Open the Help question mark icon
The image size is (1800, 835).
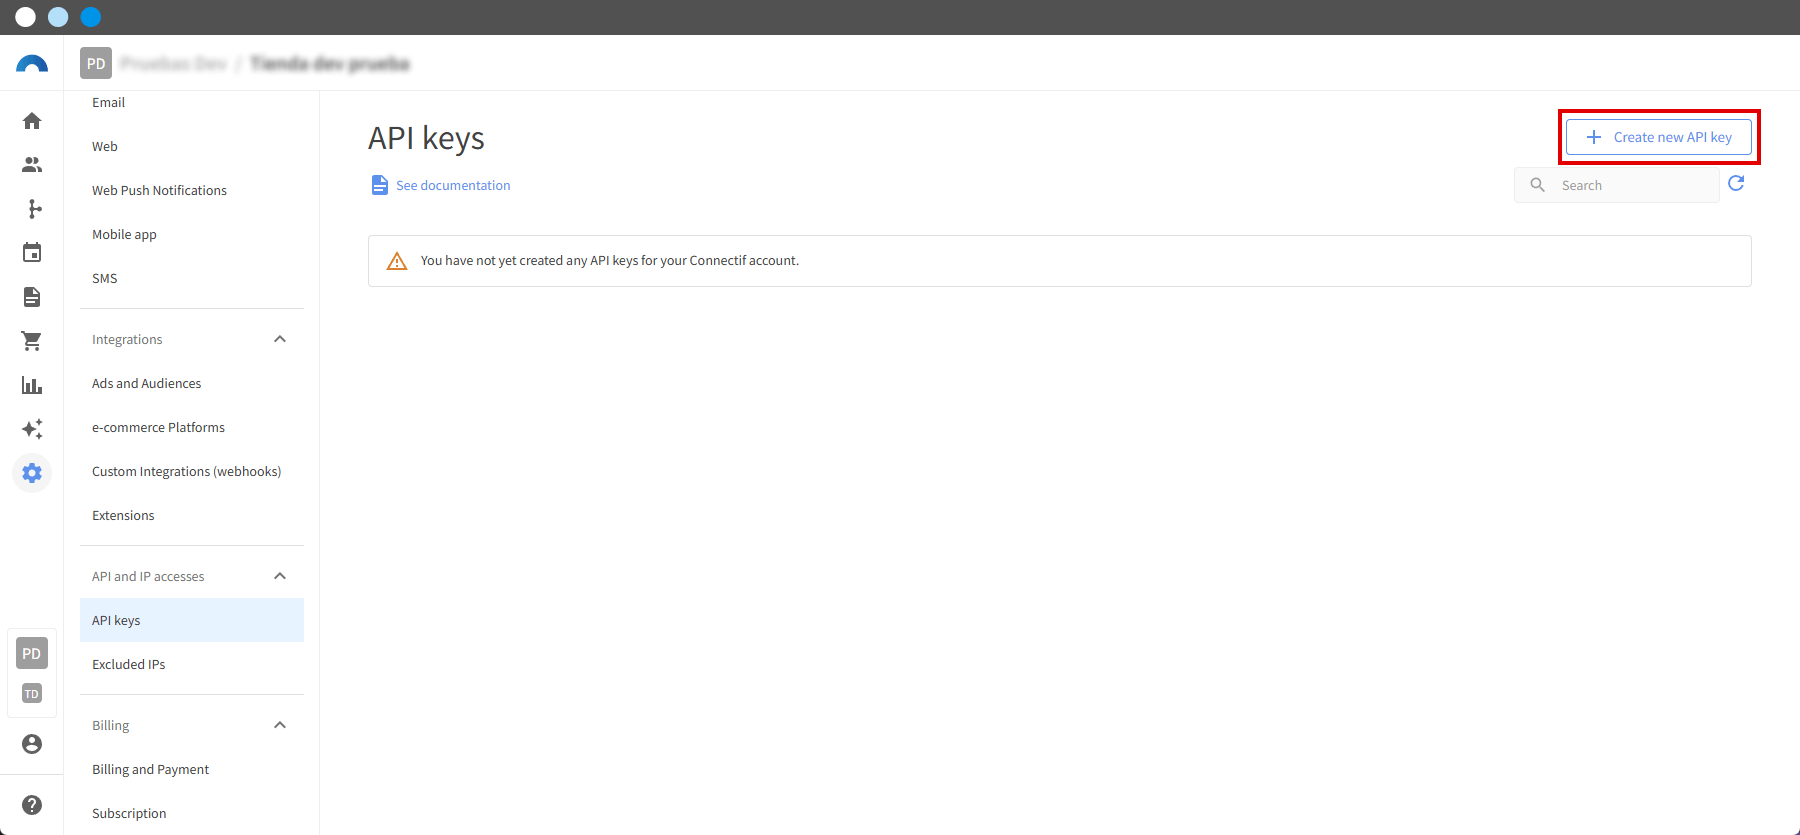pos(32,805)
